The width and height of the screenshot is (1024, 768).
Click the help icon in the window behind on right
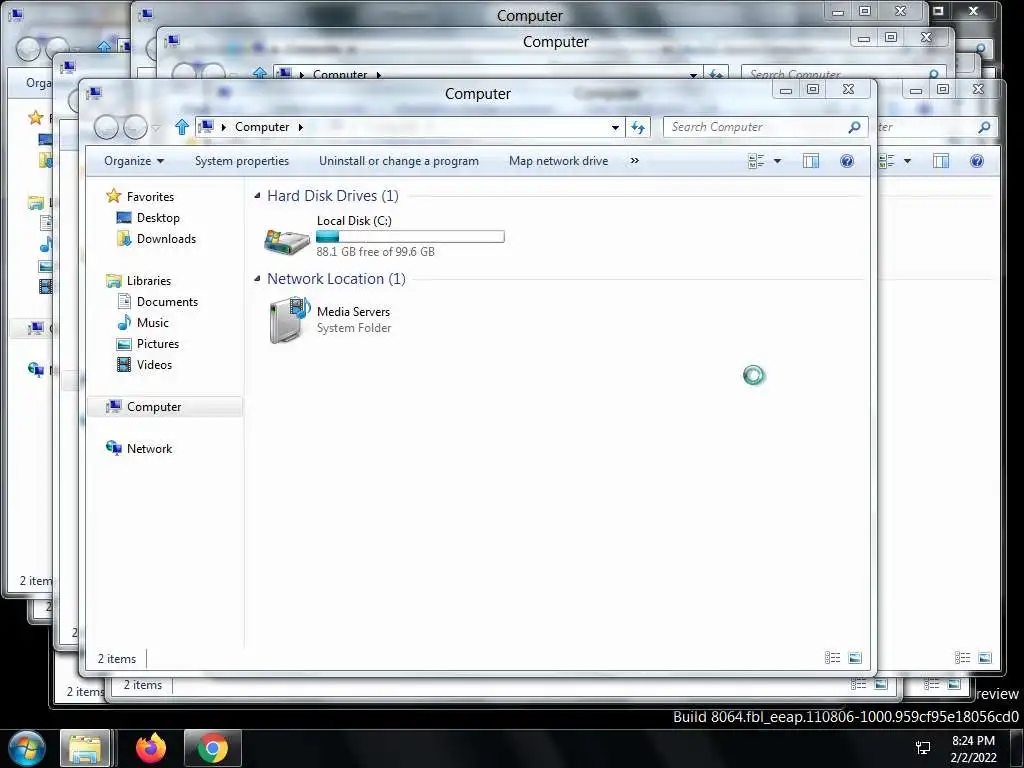(976, 161)
